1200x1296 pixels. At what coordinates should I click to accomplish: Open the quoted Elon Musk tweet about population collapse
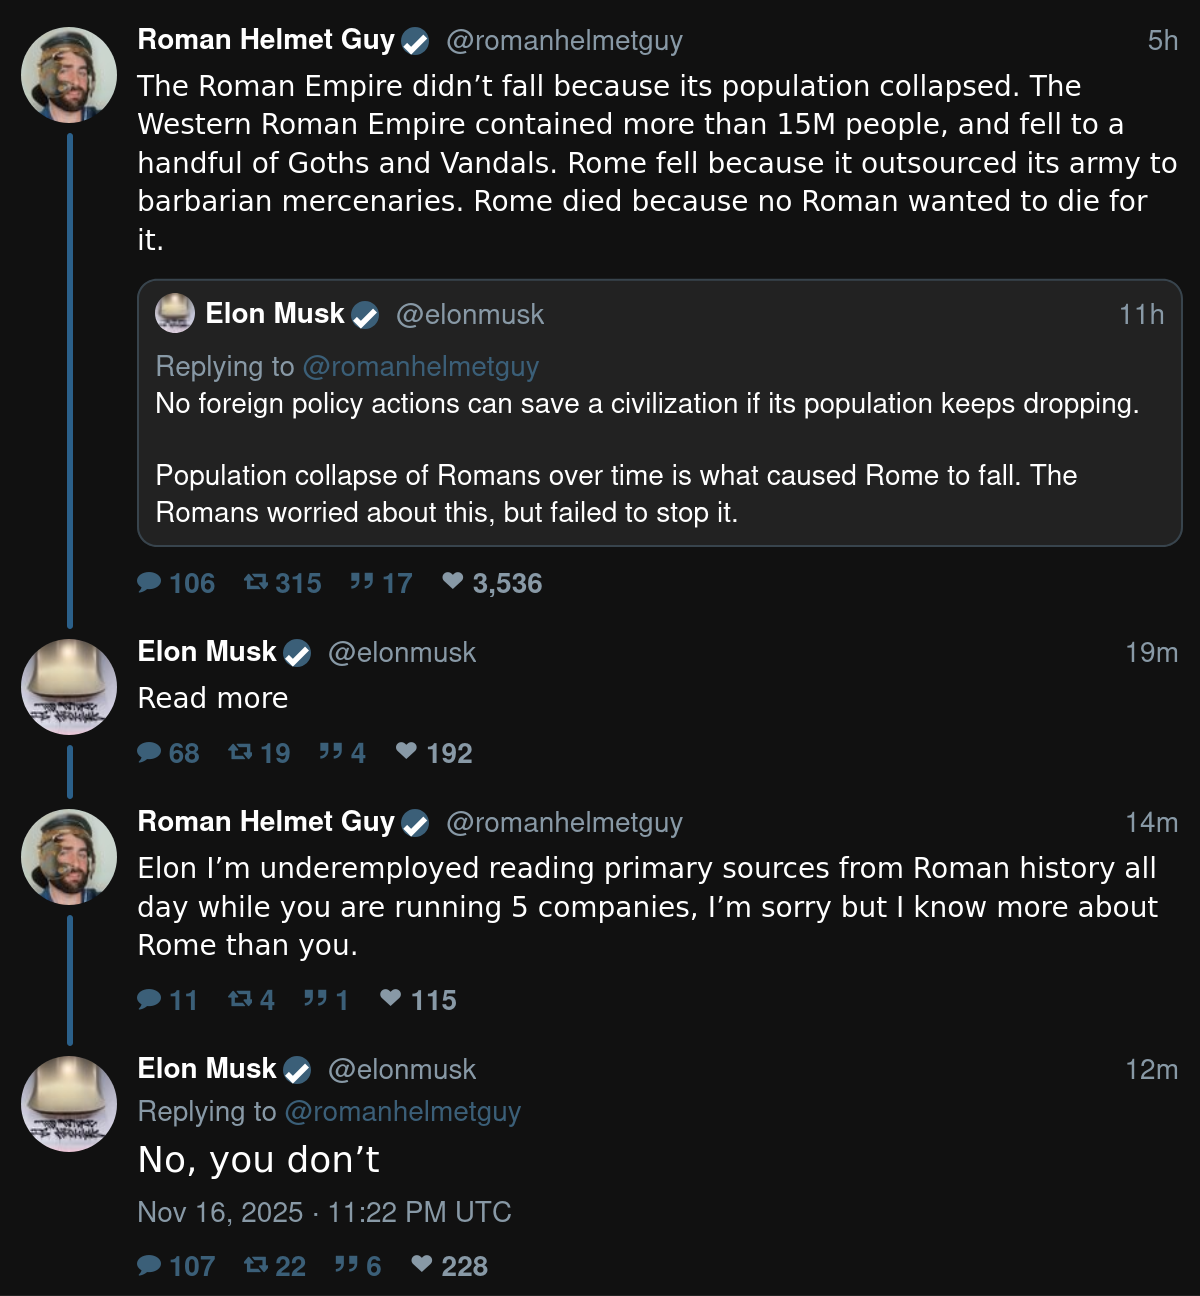660,458
